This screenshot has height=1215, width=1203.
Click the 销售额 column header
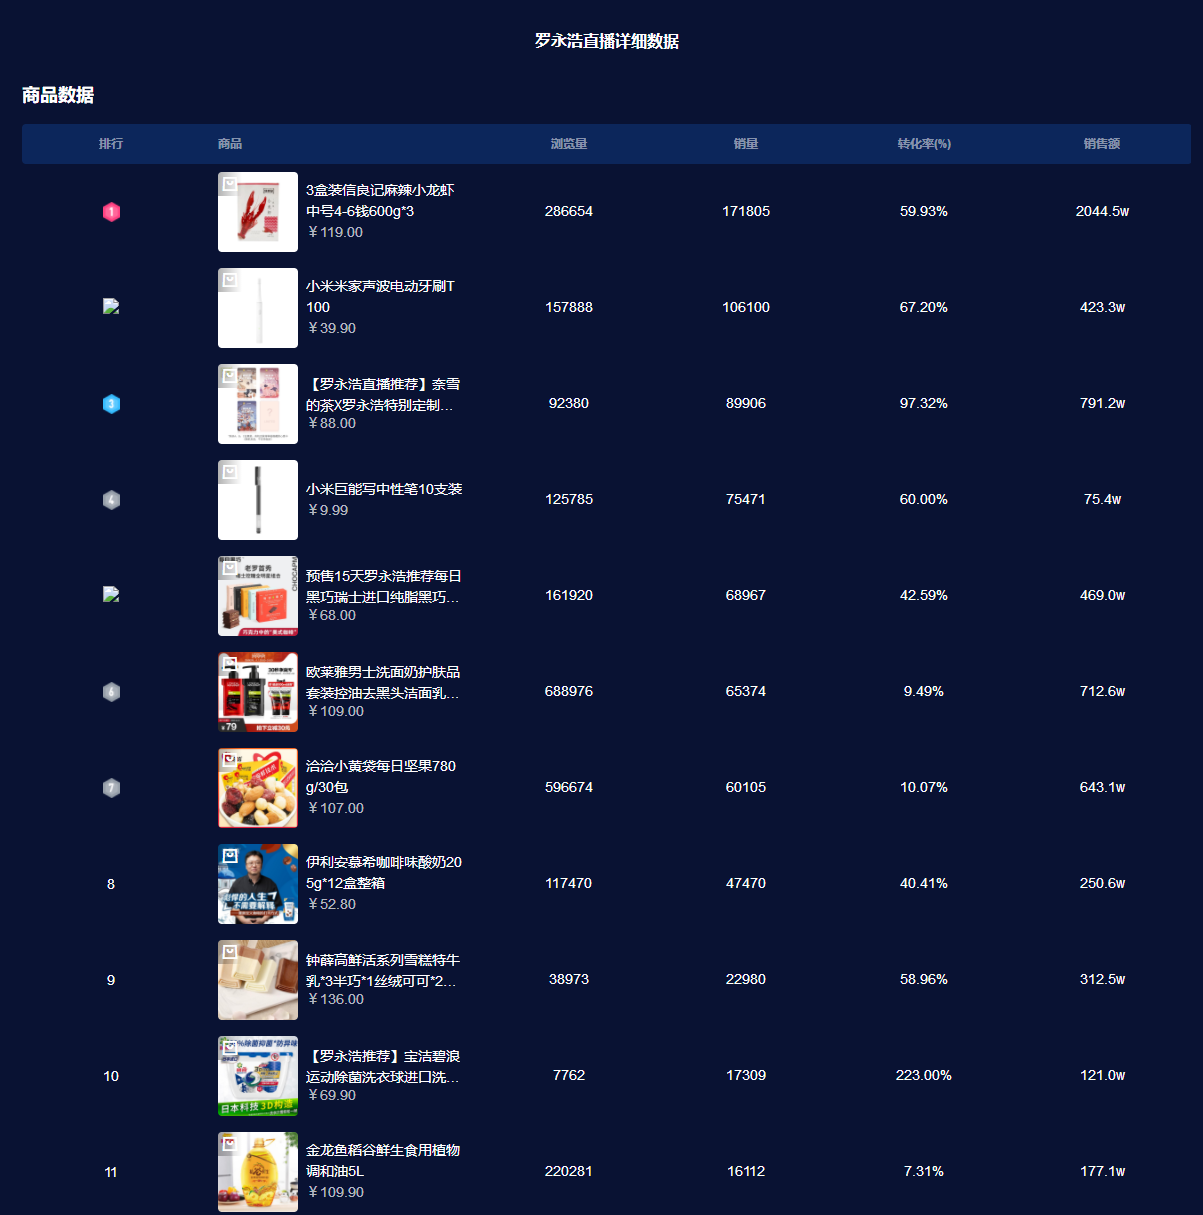point(1101,144)
